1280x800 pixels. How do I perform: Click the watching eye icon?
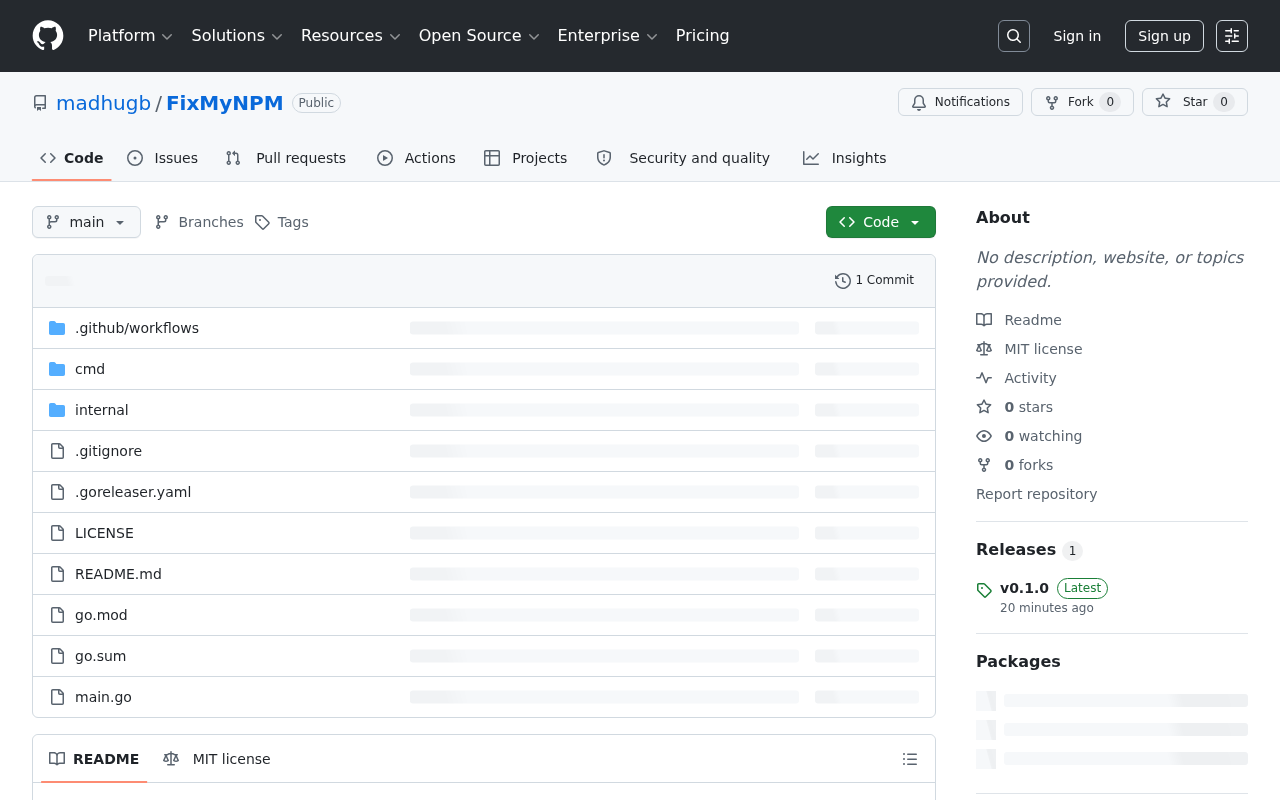coord(984,436)
